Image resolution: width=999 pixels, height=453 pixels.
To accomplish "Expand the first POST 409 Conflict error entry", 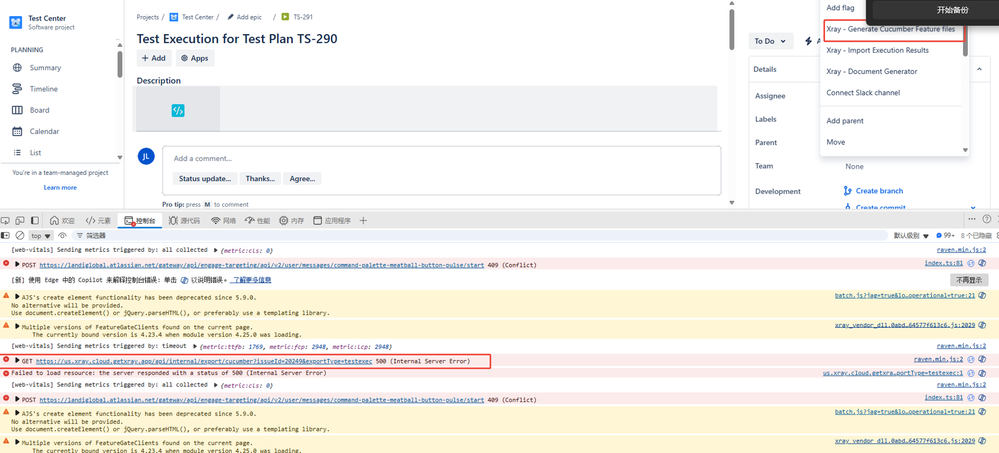I will [18, 264].
